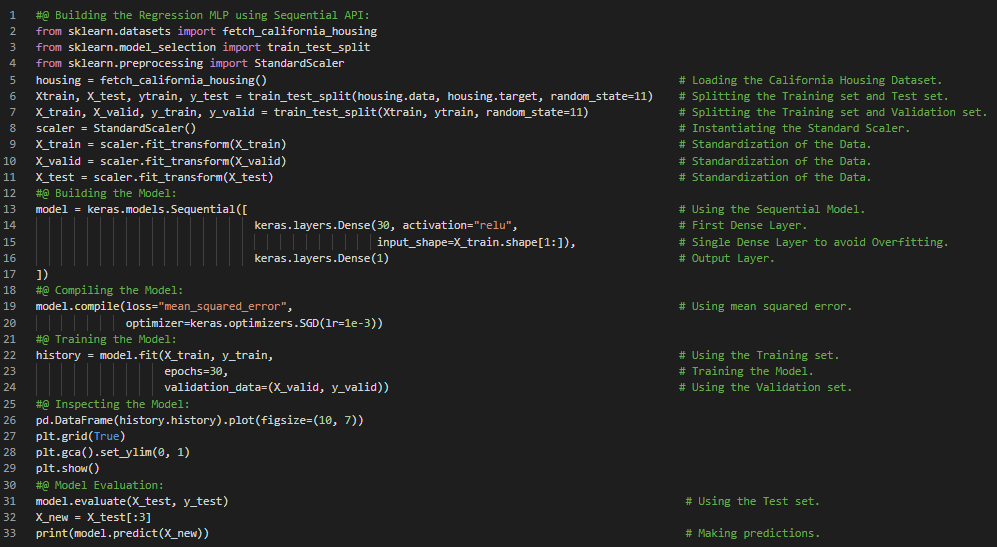This screenshot has width=997, height=547.
Task: Click keras.layers.Dense(1) output layer code
Action: [x=321, y=258]
